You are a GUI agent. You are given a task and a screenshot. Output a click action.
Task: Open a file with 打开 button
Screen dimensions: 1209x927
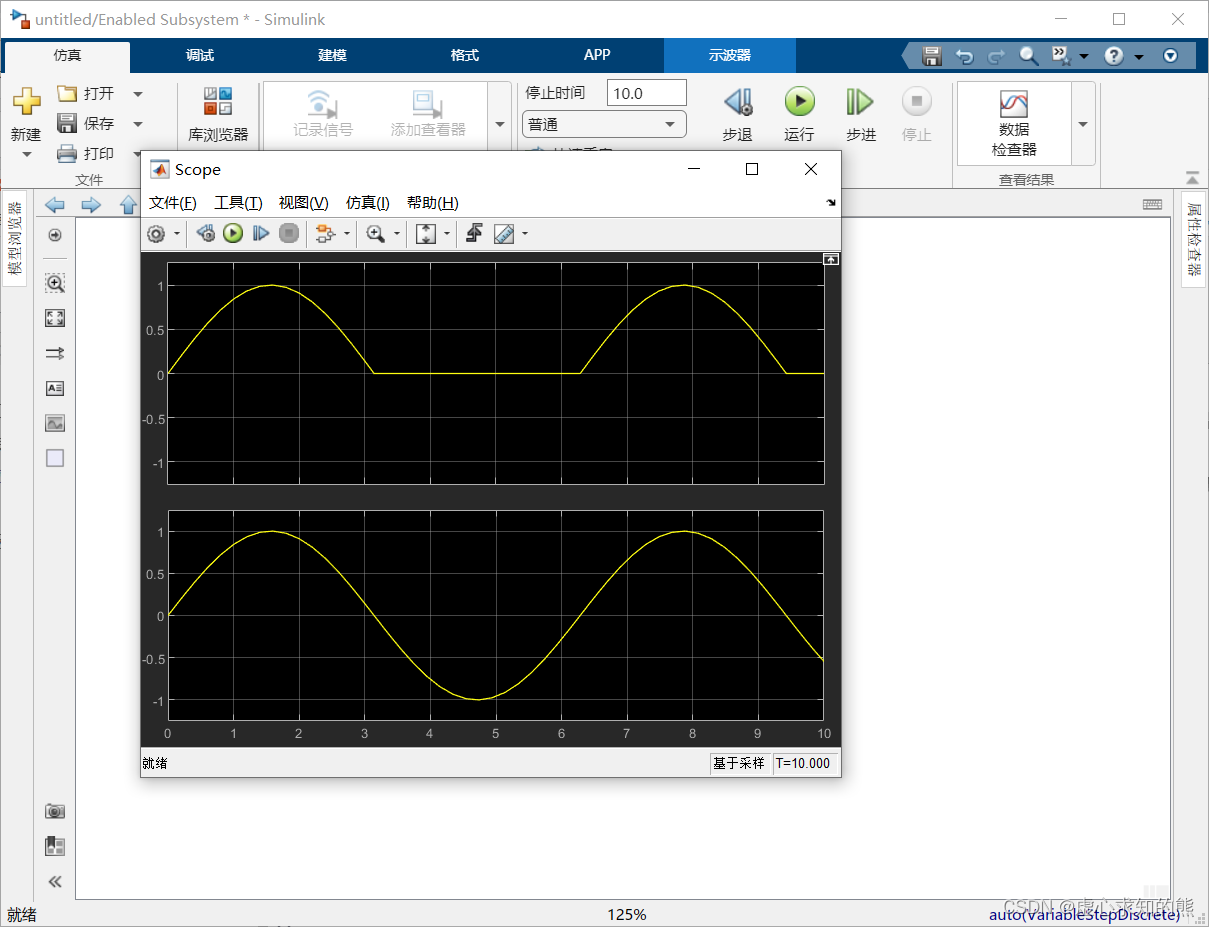[x=86, y=93]
